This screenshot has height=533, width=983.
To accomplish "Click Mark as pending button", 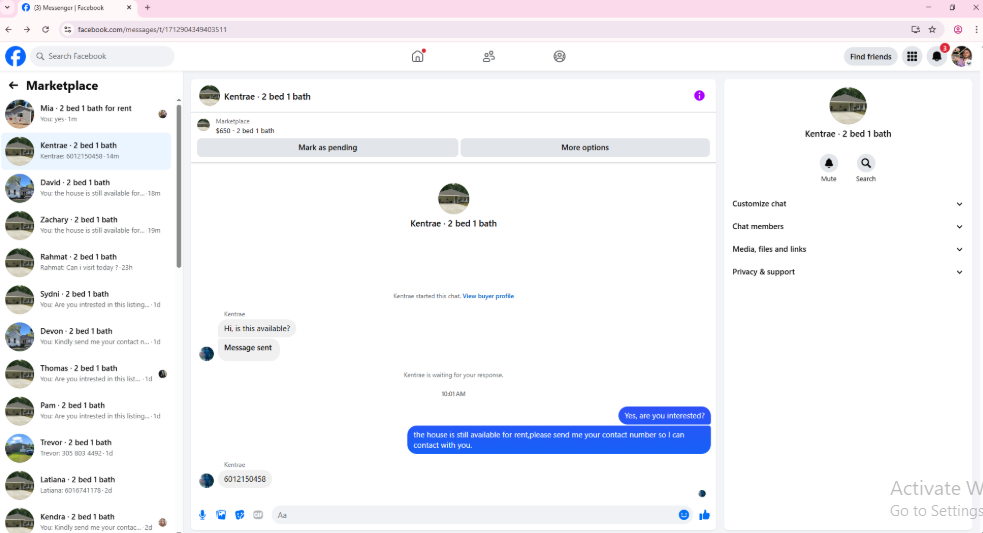I will click(327, 147).
